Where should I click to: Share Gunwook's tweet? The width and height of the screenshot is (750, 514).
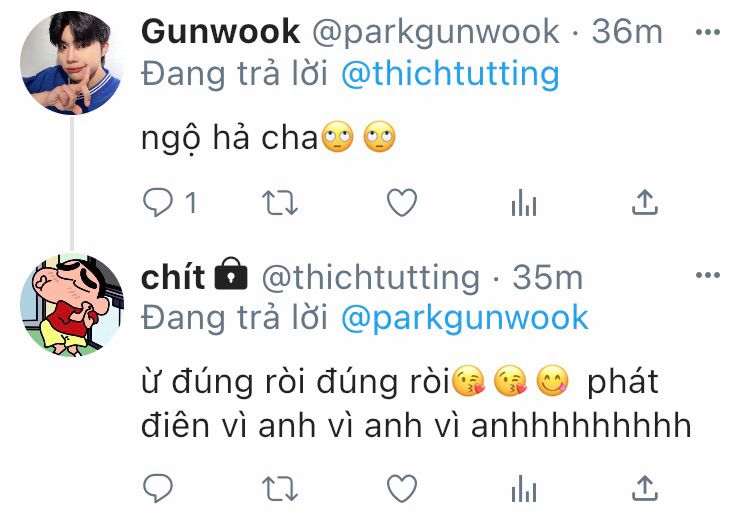tap(645, 202)
